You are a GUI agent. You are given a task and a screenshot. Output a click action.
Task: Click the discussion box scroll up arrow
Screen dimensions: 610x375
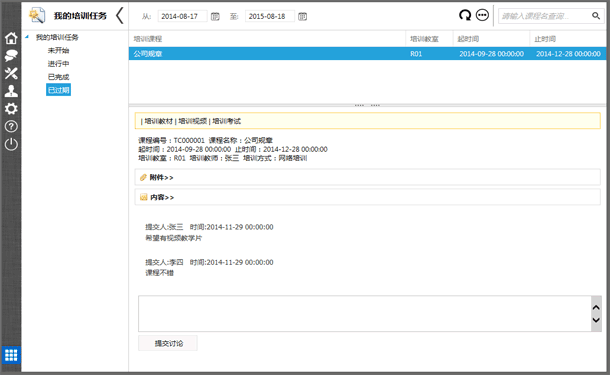click(596, 307)
